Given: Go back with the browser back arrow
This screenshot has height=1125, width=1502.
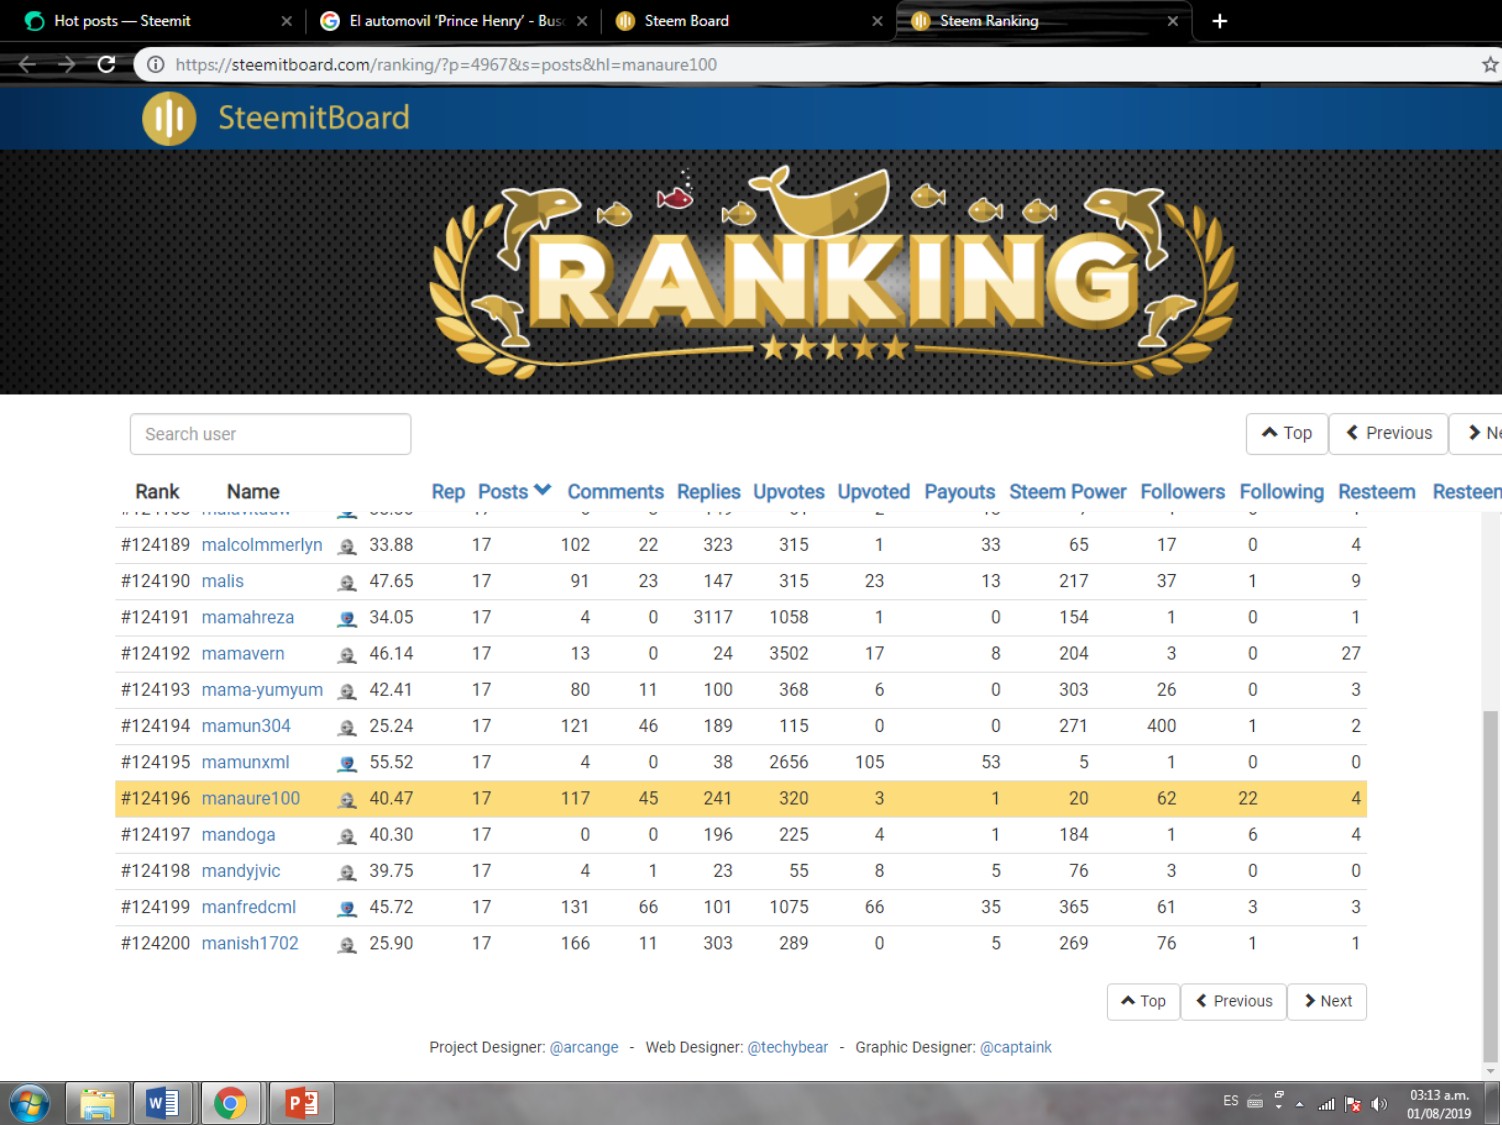Looking at the screenshot, I should [x=27, y=64].
